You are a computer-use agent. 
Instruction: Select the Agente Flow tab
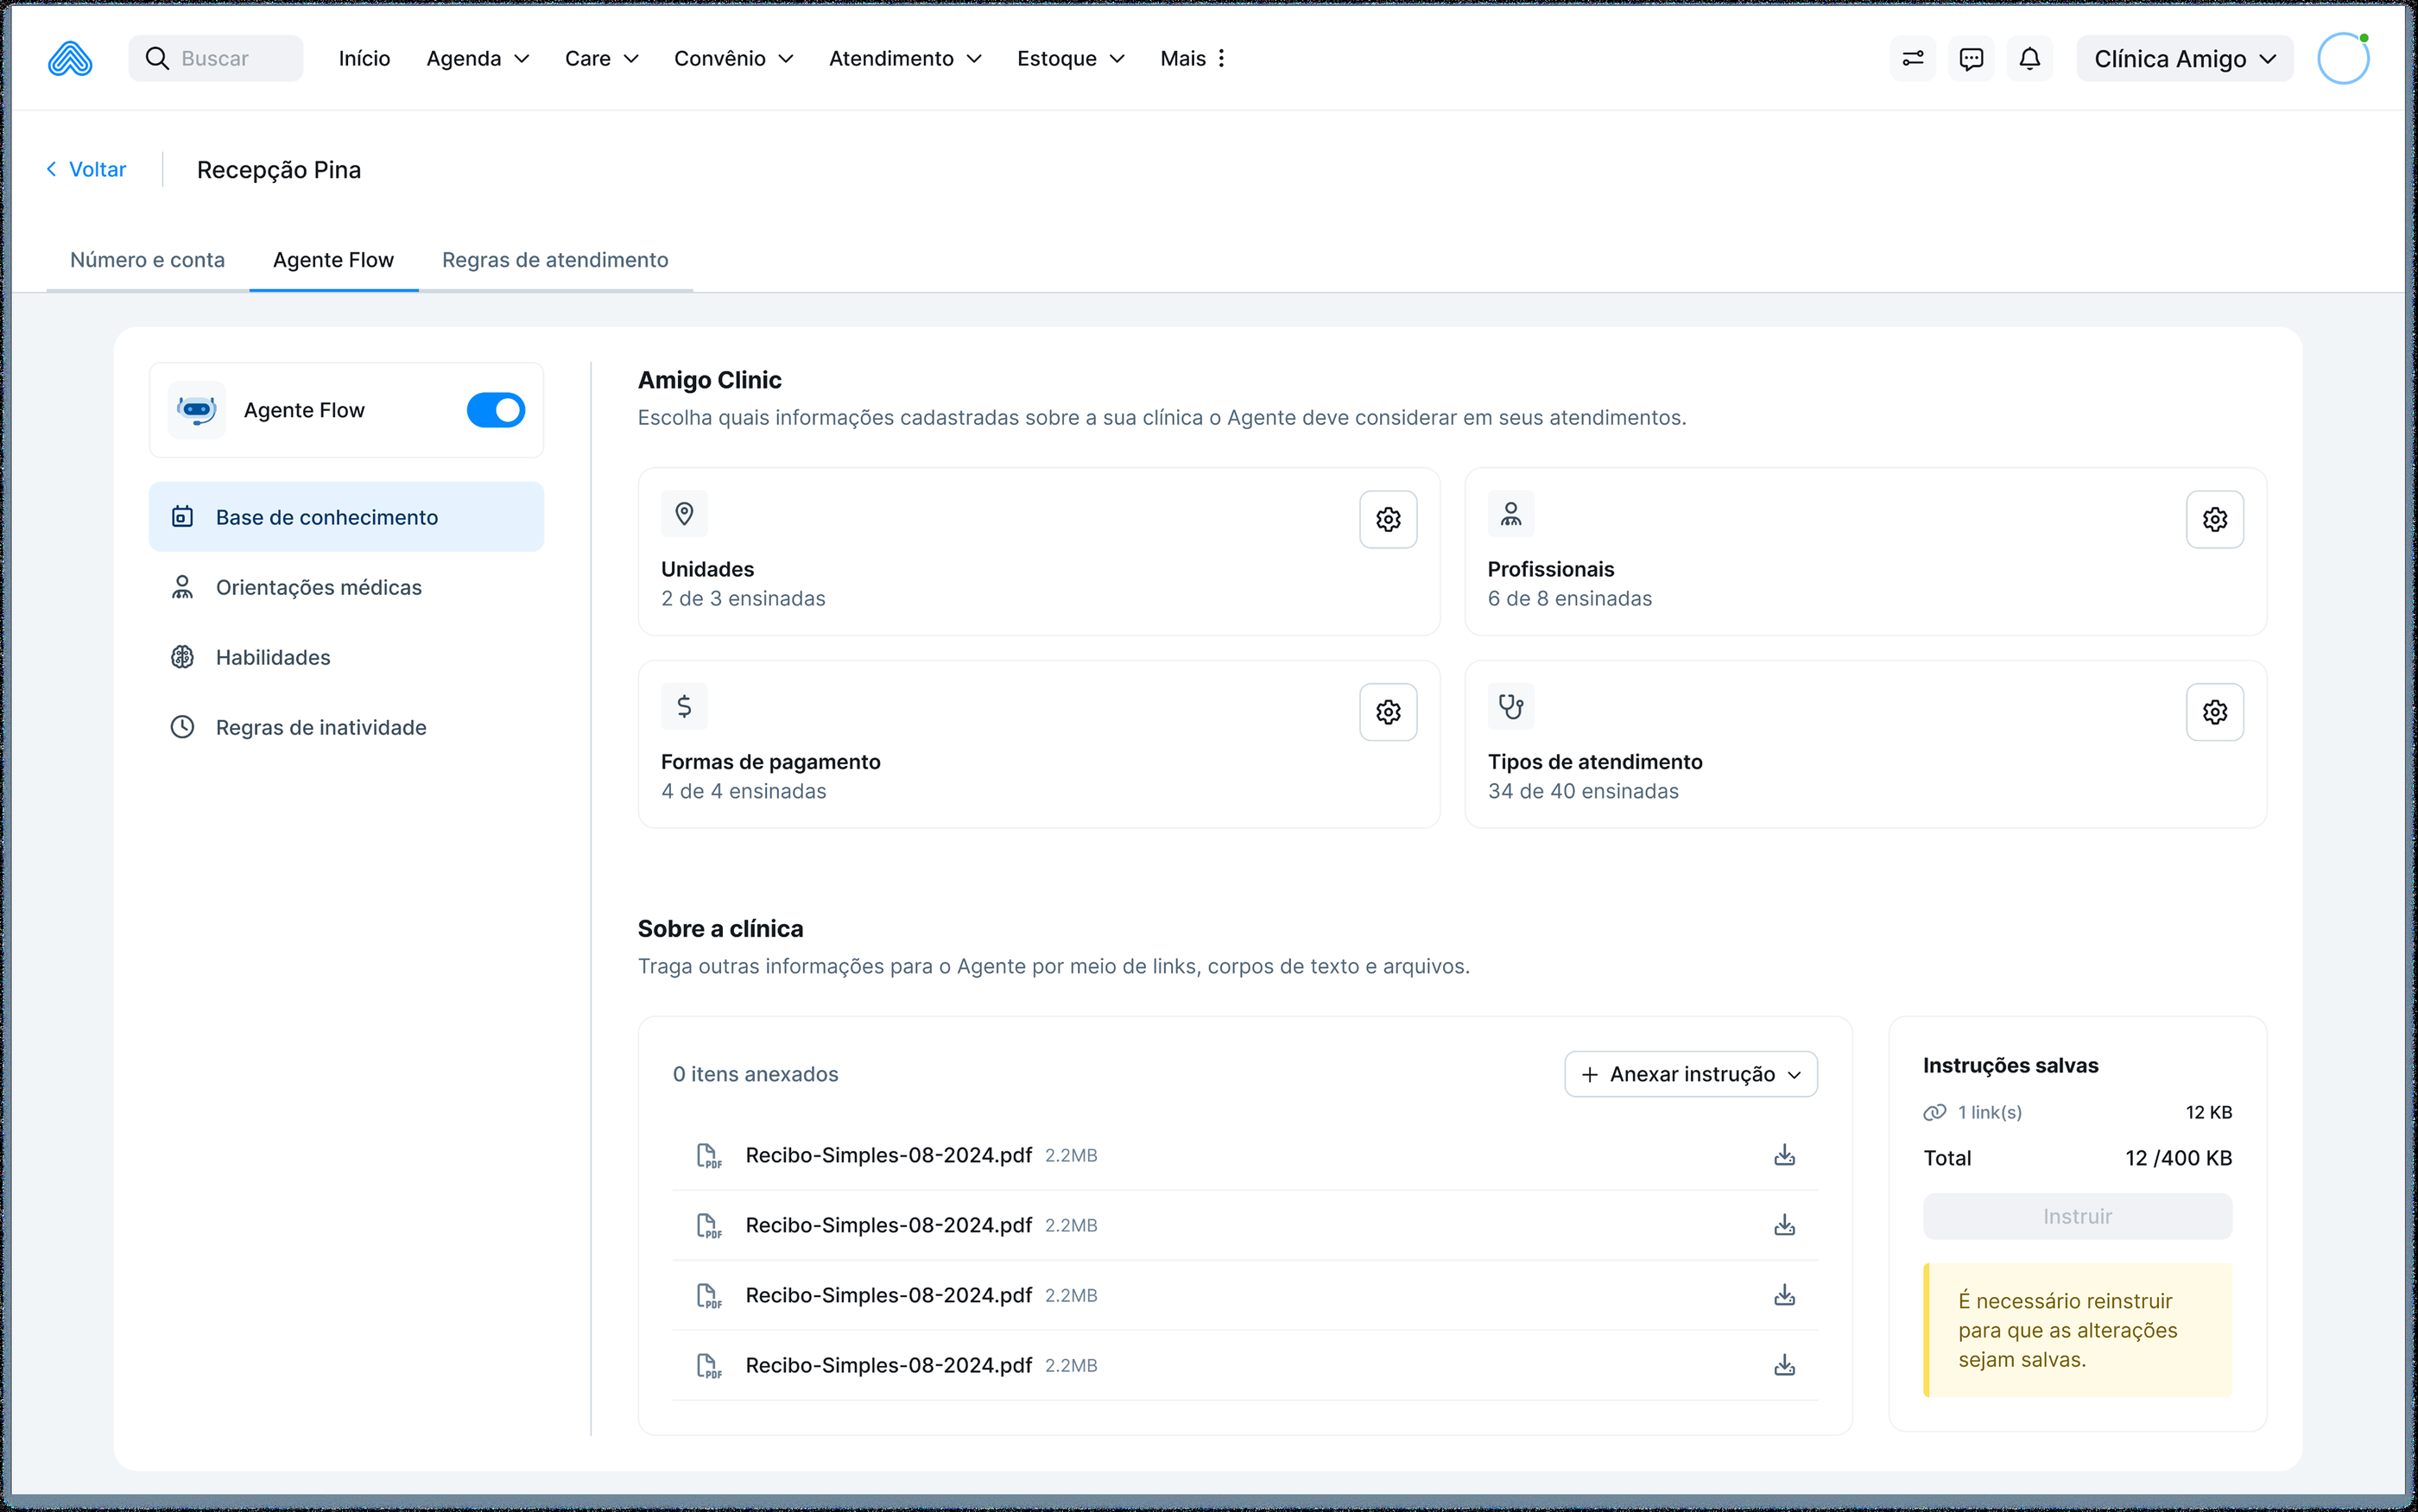coord(333,260)
